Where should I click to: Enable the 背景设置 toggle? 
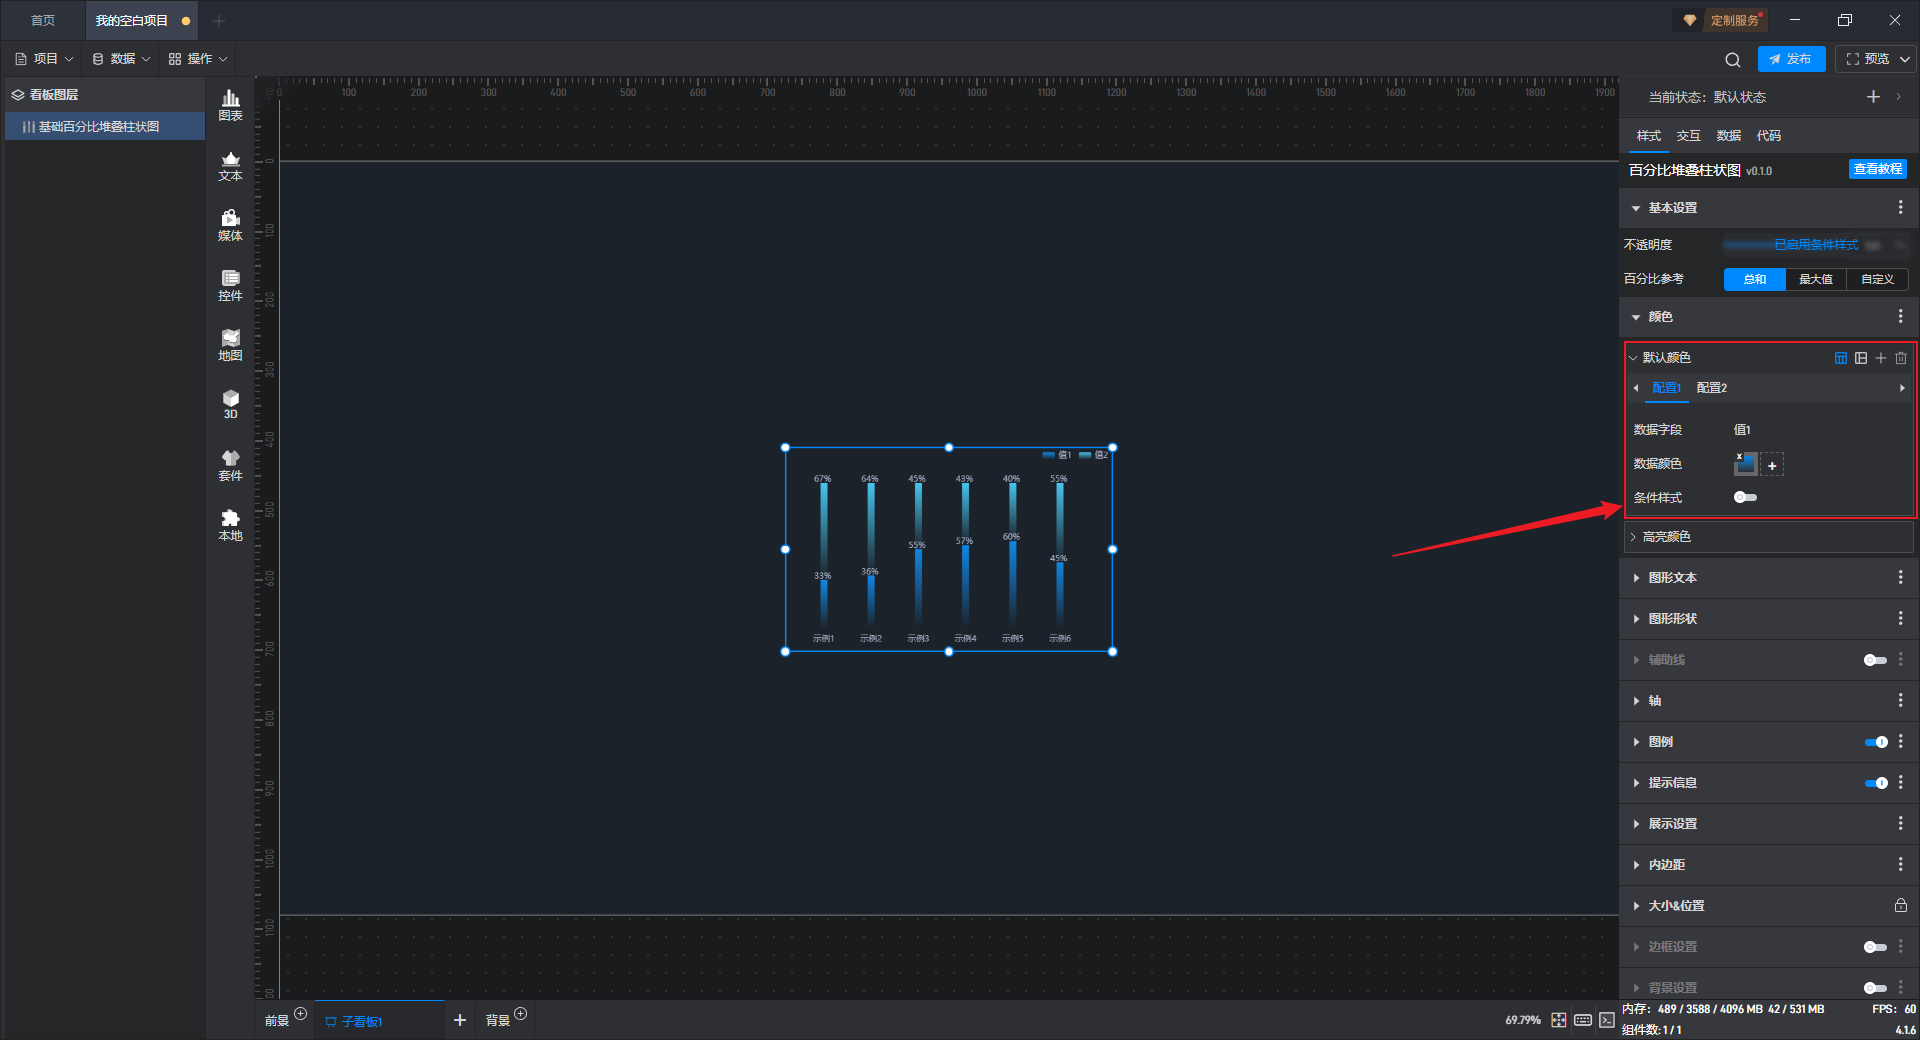[x=1875, y=988]
